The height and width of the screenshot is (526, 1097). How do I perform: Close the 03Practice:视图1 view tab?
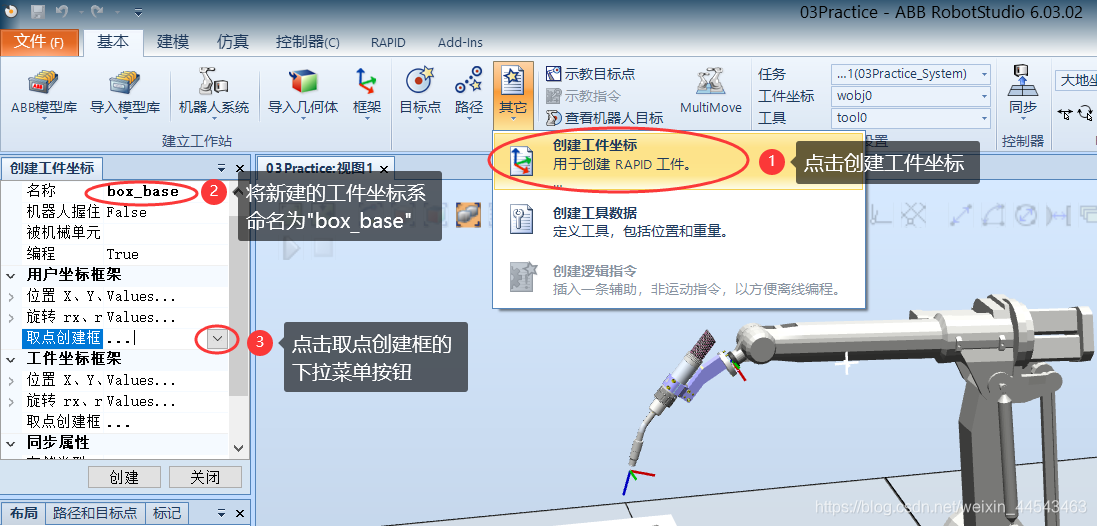pos(385,169)
